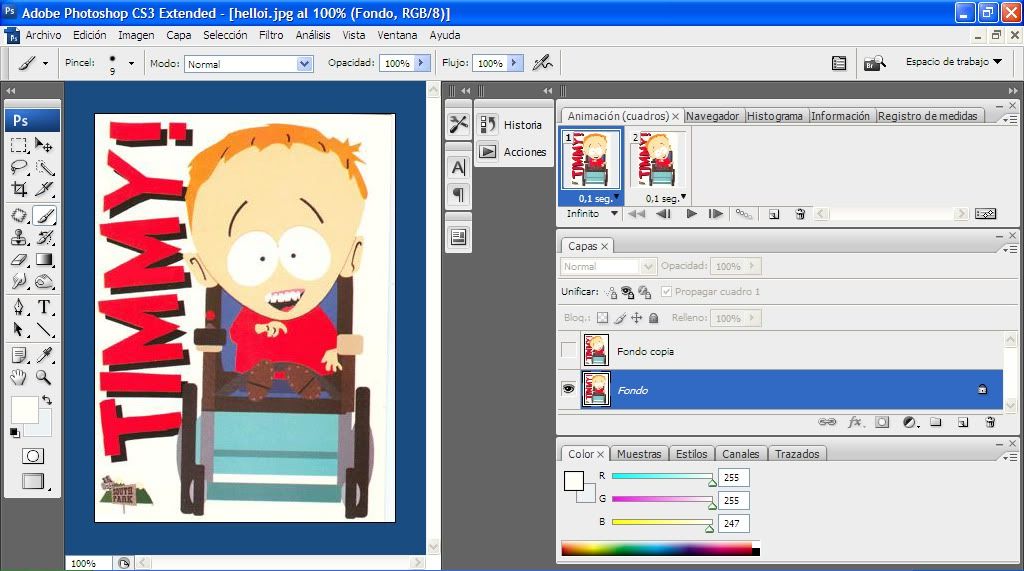This screenshot has width=1024, height=571.
Task: Toggle lock image pixels
Action: tap(620, 318)
